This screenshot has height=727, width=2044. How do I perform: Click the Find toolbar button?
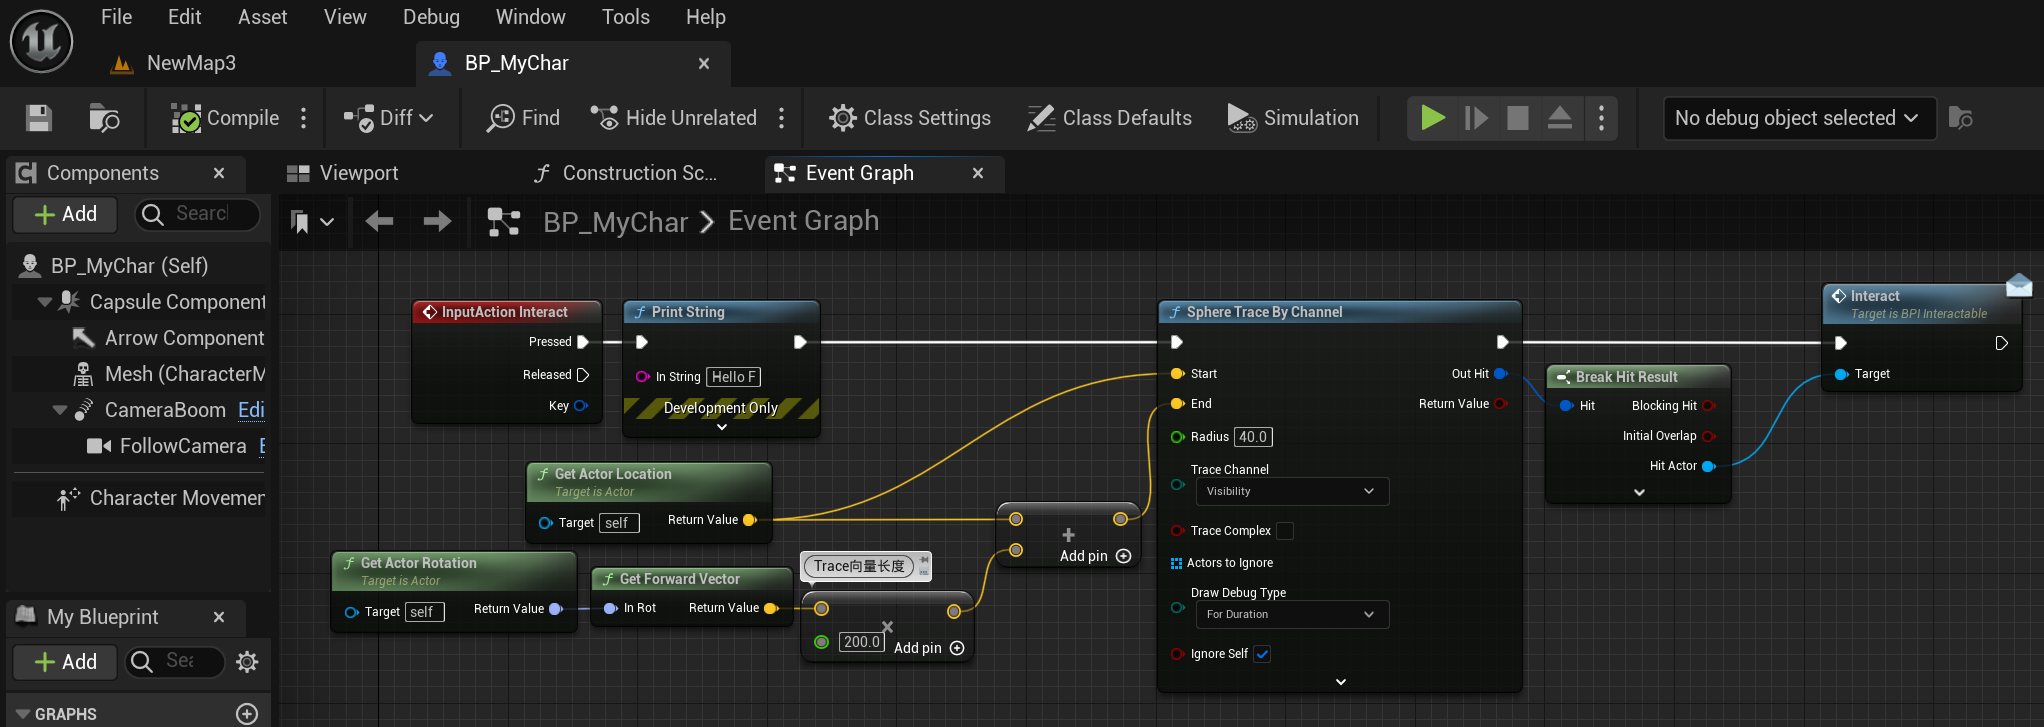[x=523, y=118]
